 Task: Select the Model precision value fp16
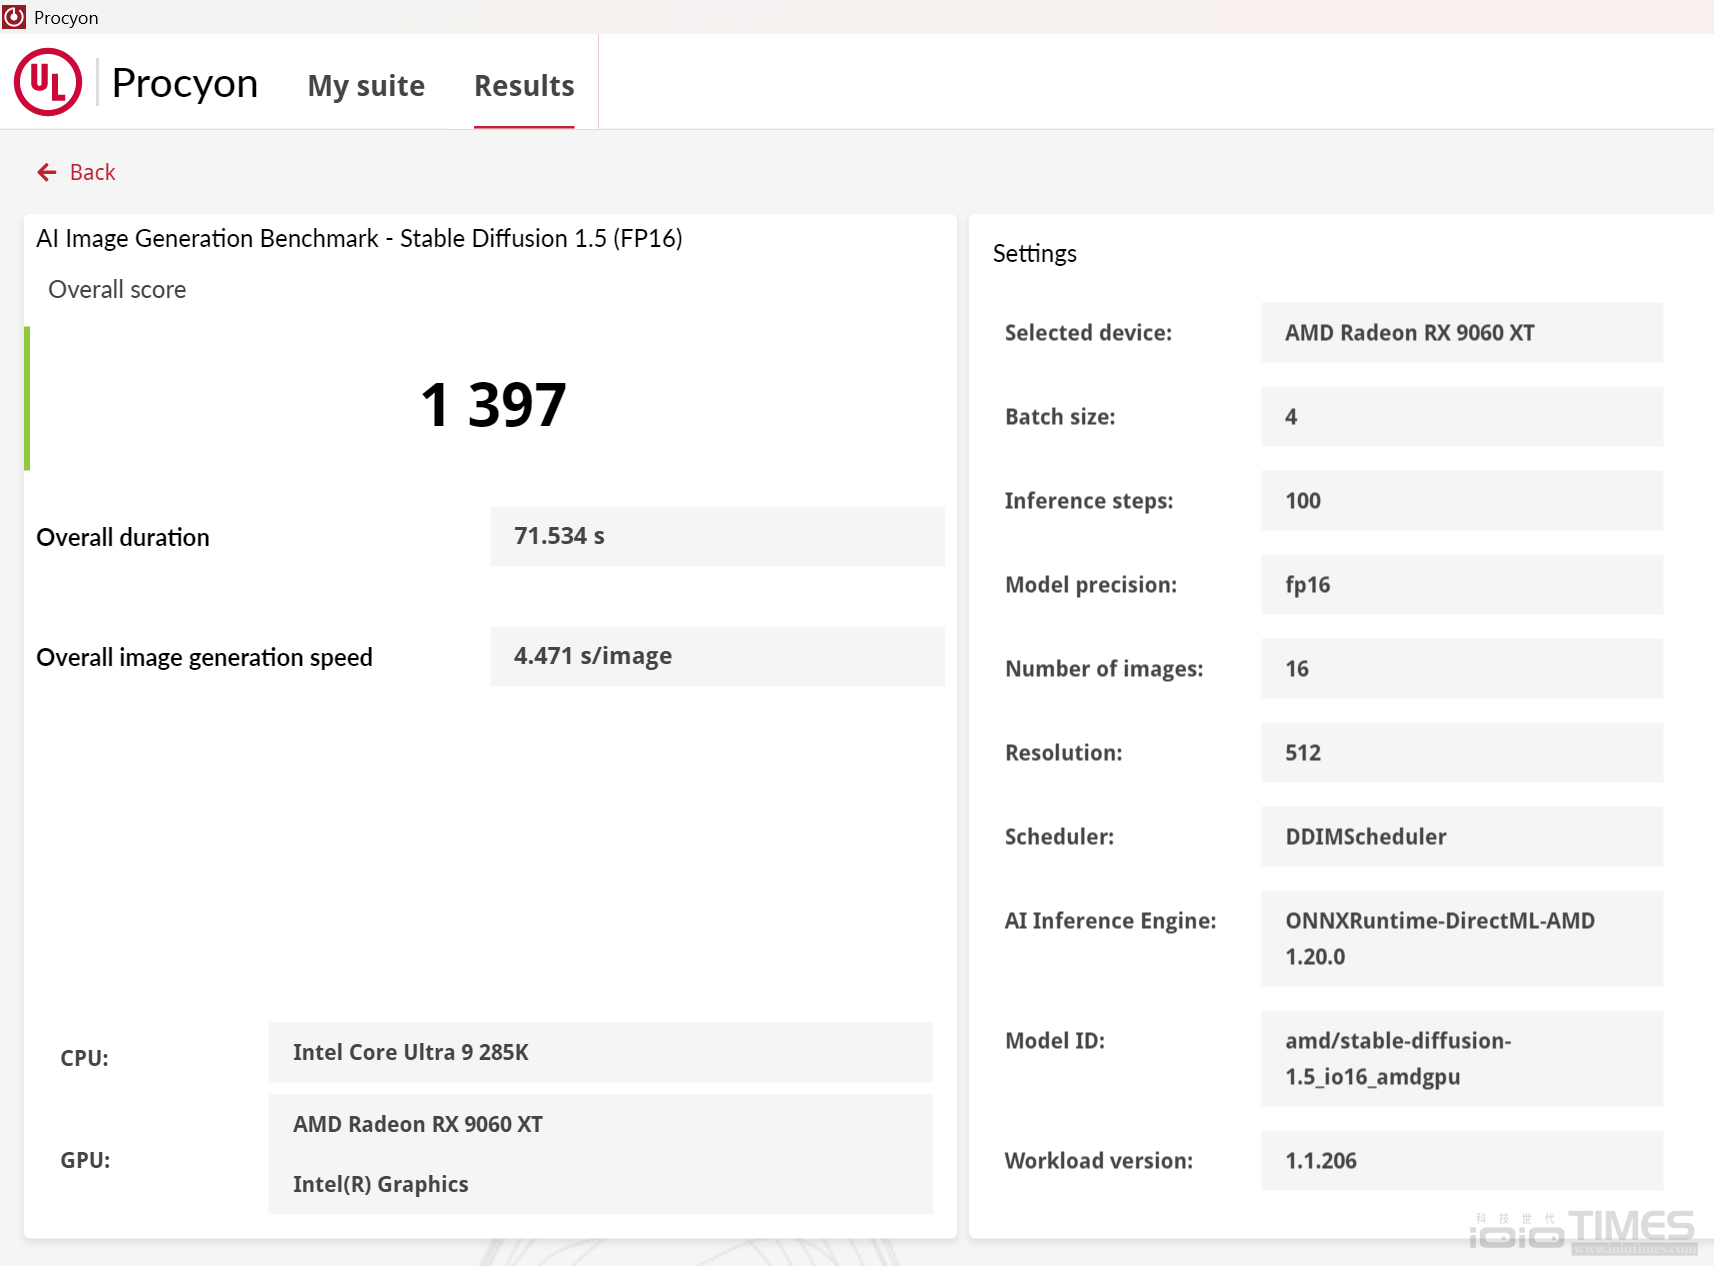[x=1462, y=585]
